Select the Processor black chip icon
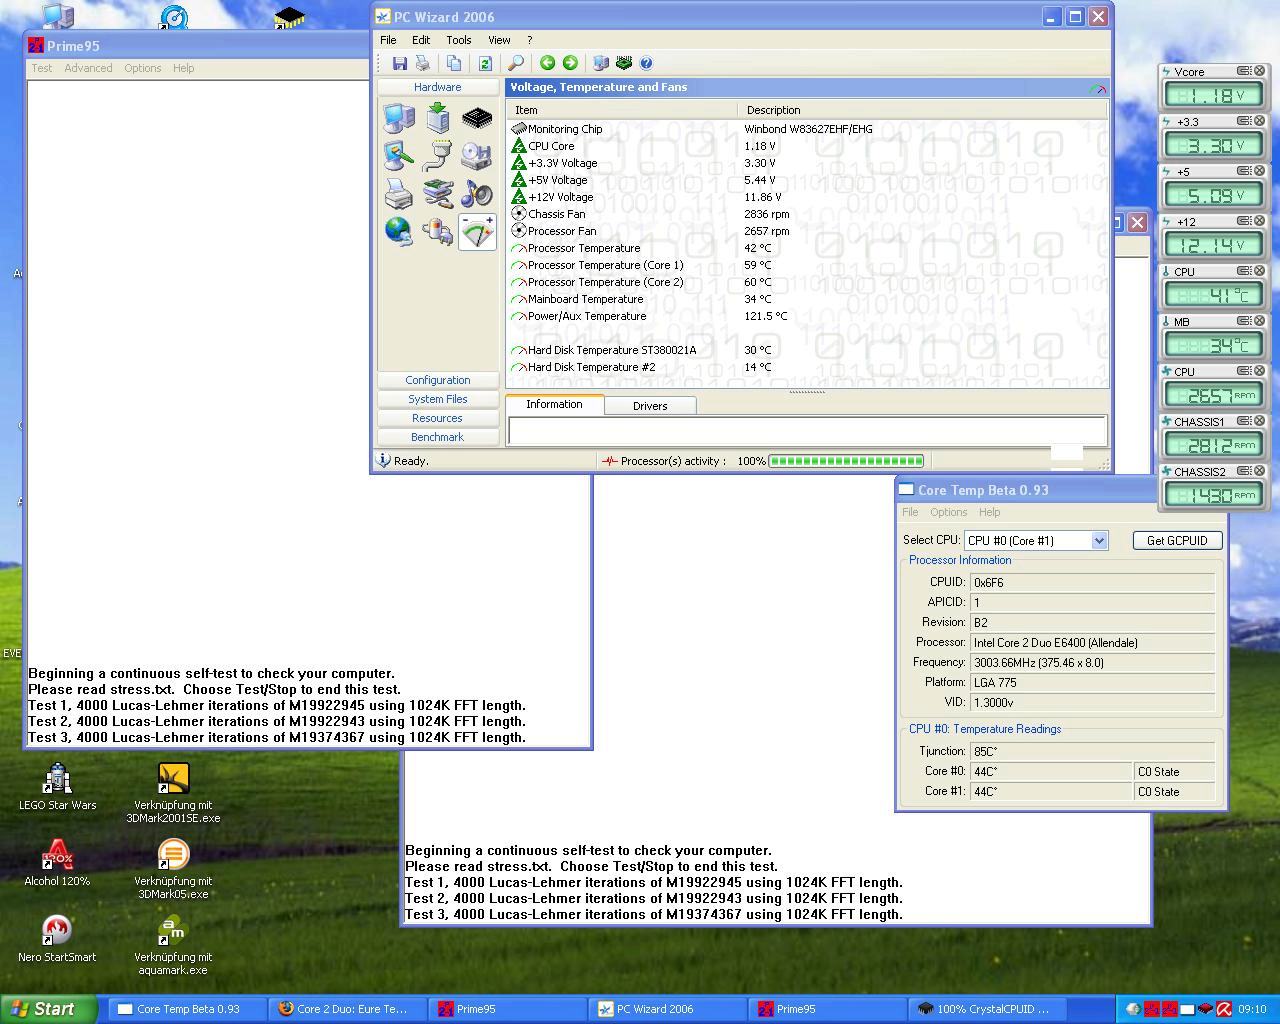This screenshot has width=1280, height=1024. 477,118
